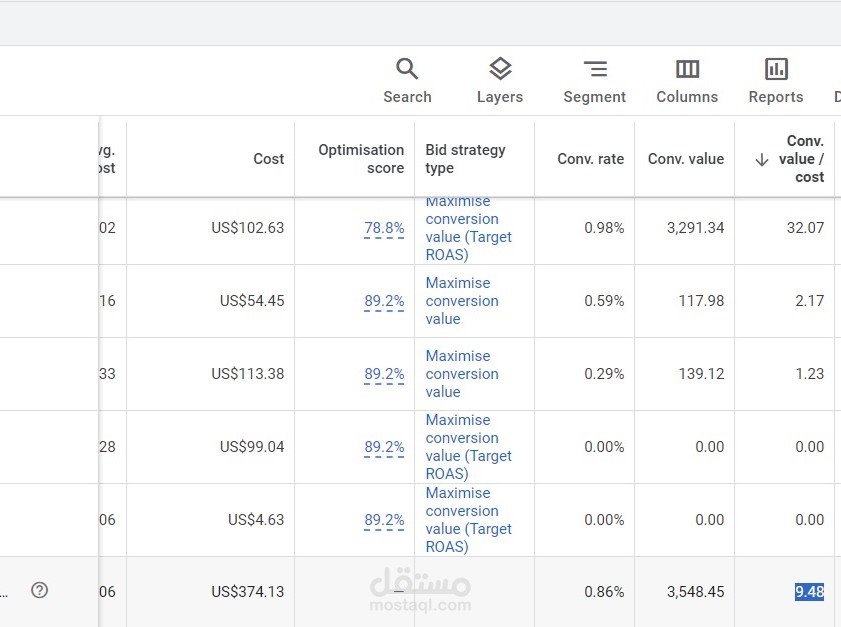Click the help question mark icon
Screen dimensions: 841x627
click(x=39, y=590)
